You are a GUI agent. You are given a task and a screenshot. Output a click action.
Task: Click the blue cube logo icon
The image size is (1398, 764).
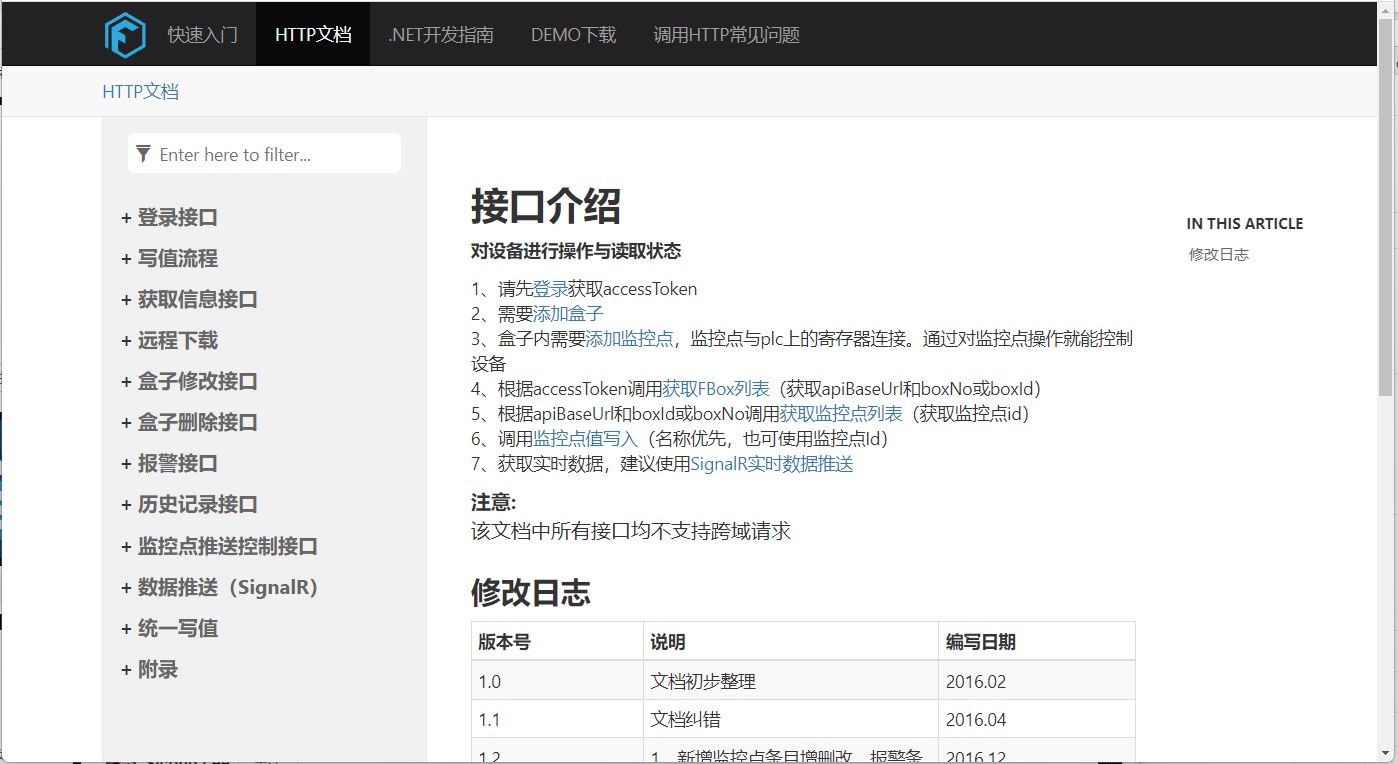click(x=125, y=35)
